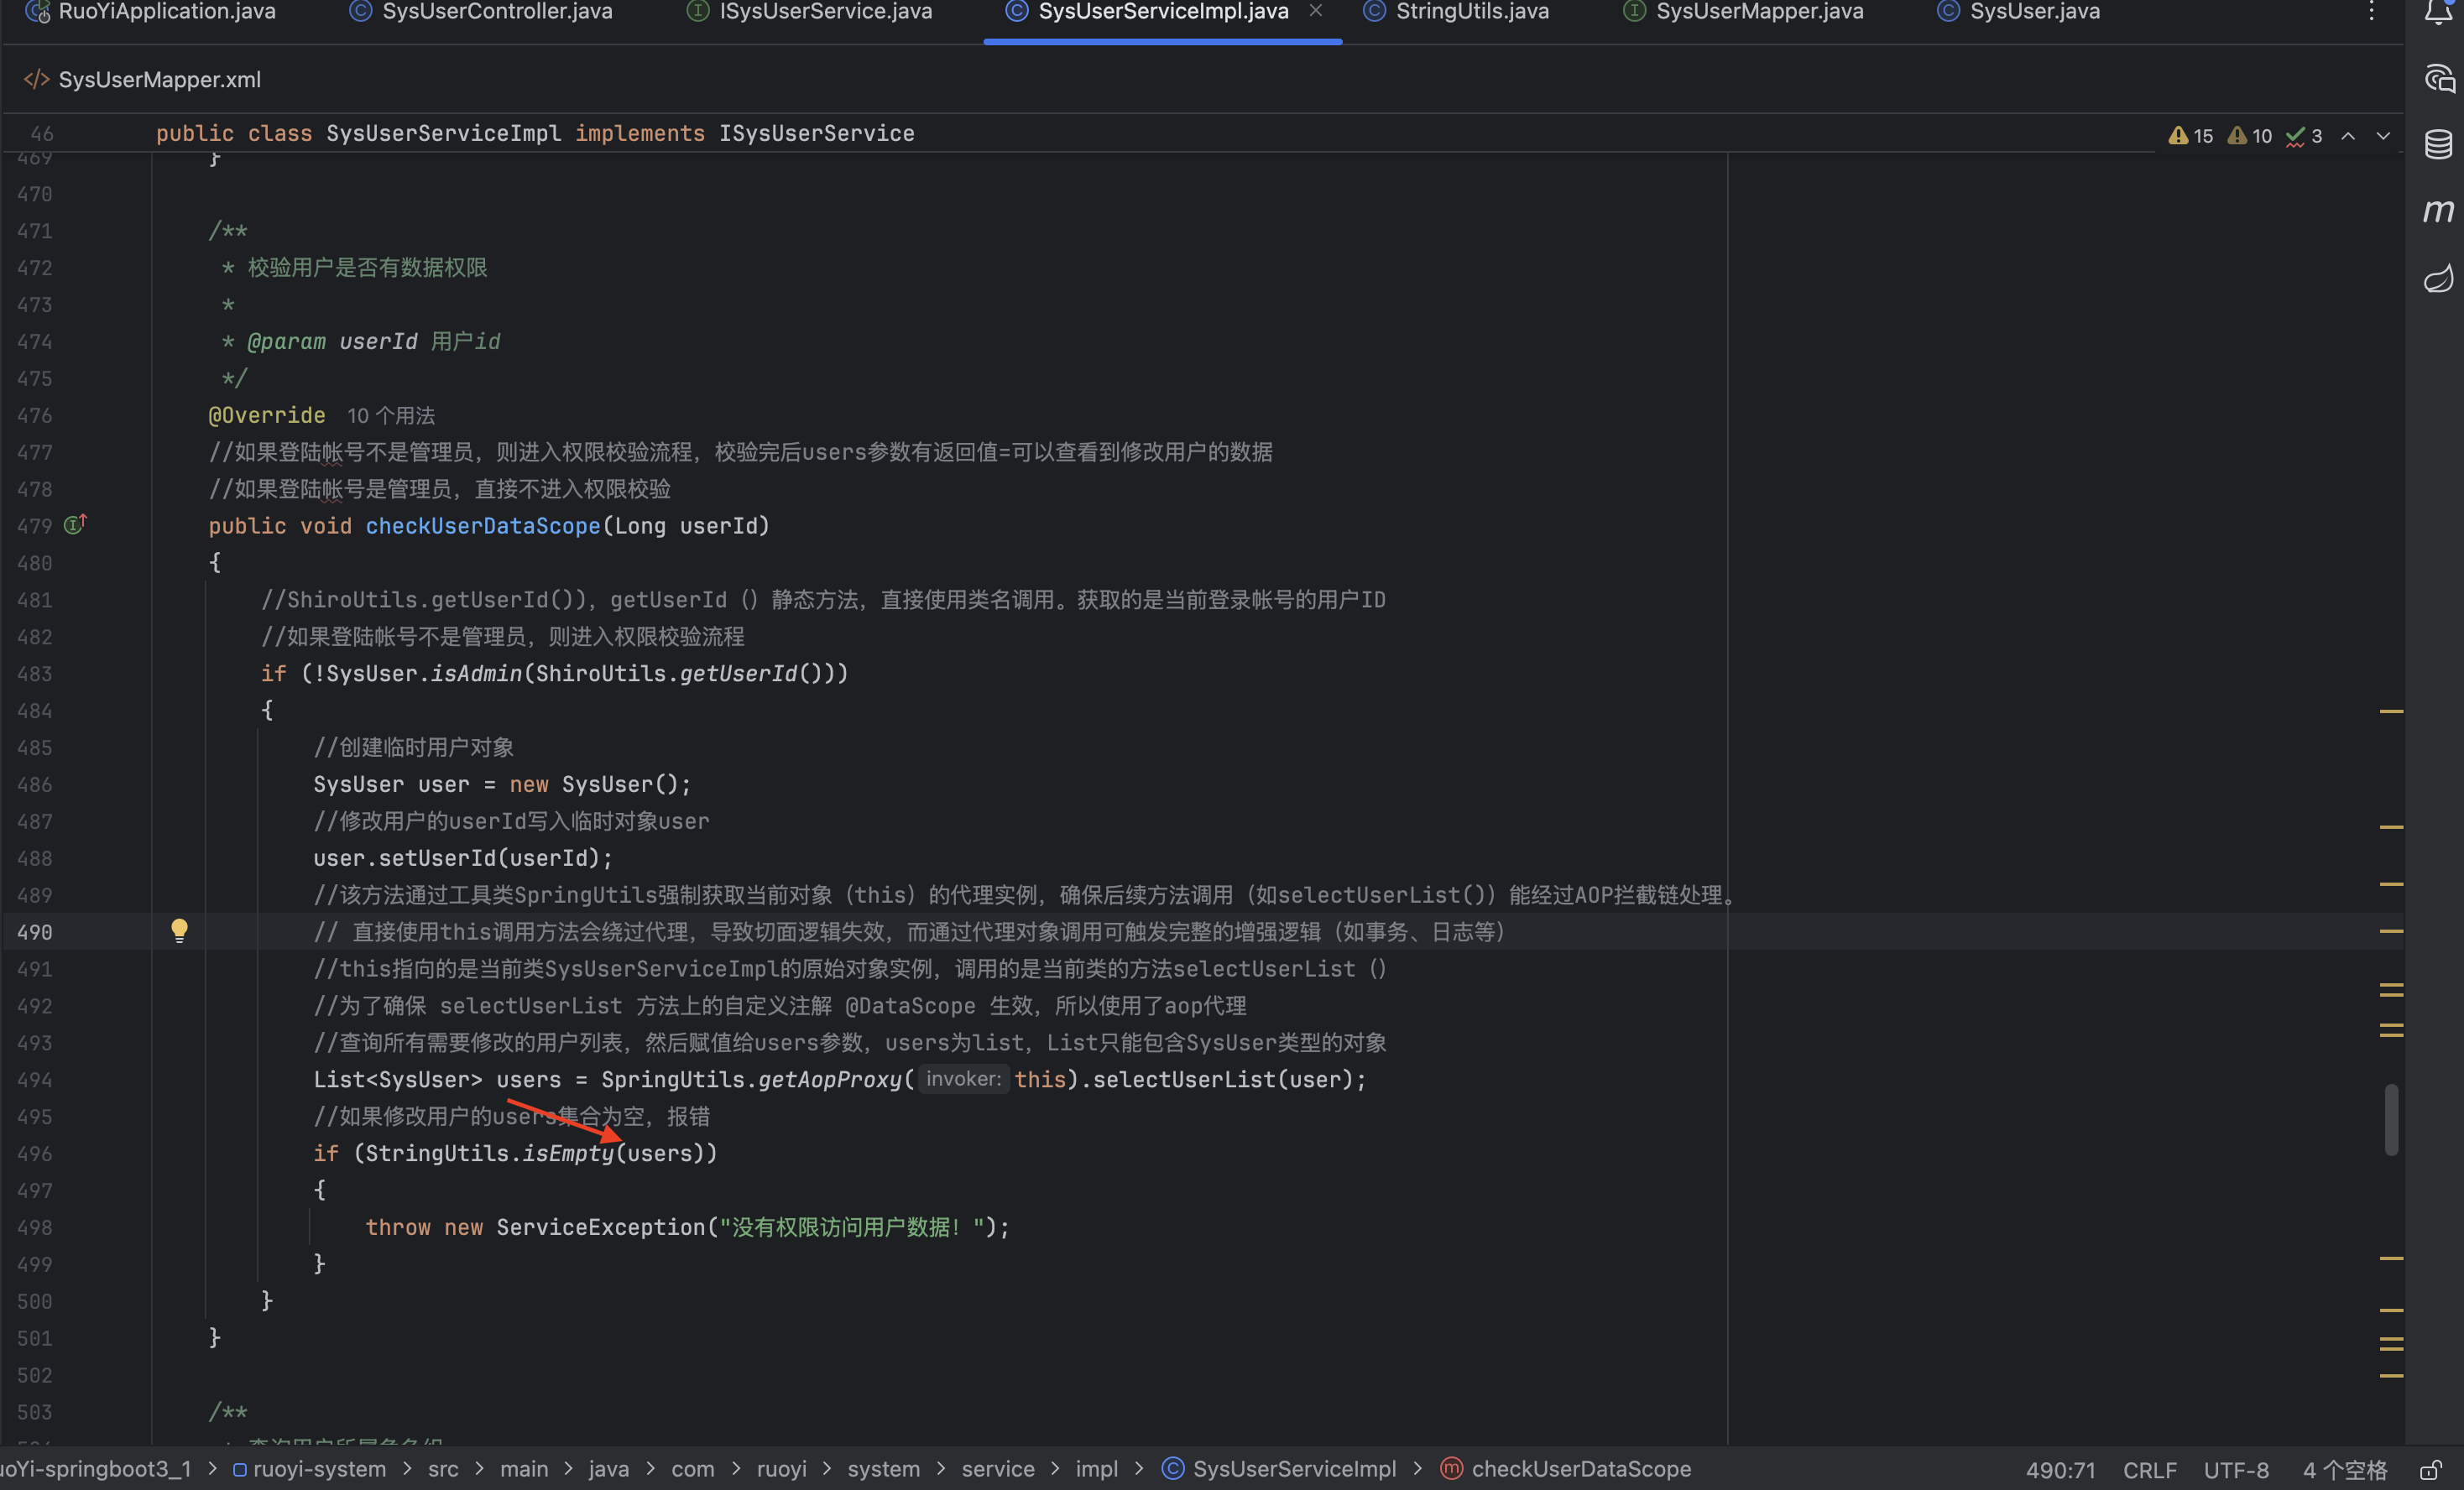The width and height of the screenshot is (2464, 1490).
Task: Open the Database tool window
Action: 2438,144
